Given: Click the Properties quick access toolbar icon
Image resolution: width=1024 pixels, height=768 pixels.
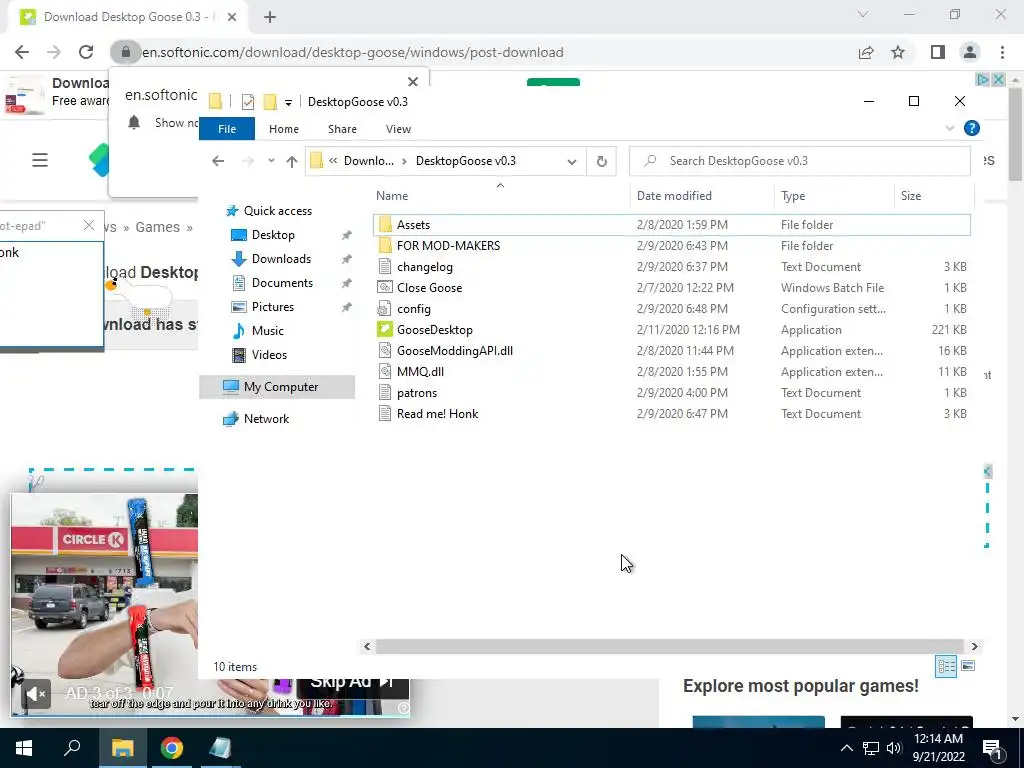Looking at the screenshot, I should pos(248,102).
